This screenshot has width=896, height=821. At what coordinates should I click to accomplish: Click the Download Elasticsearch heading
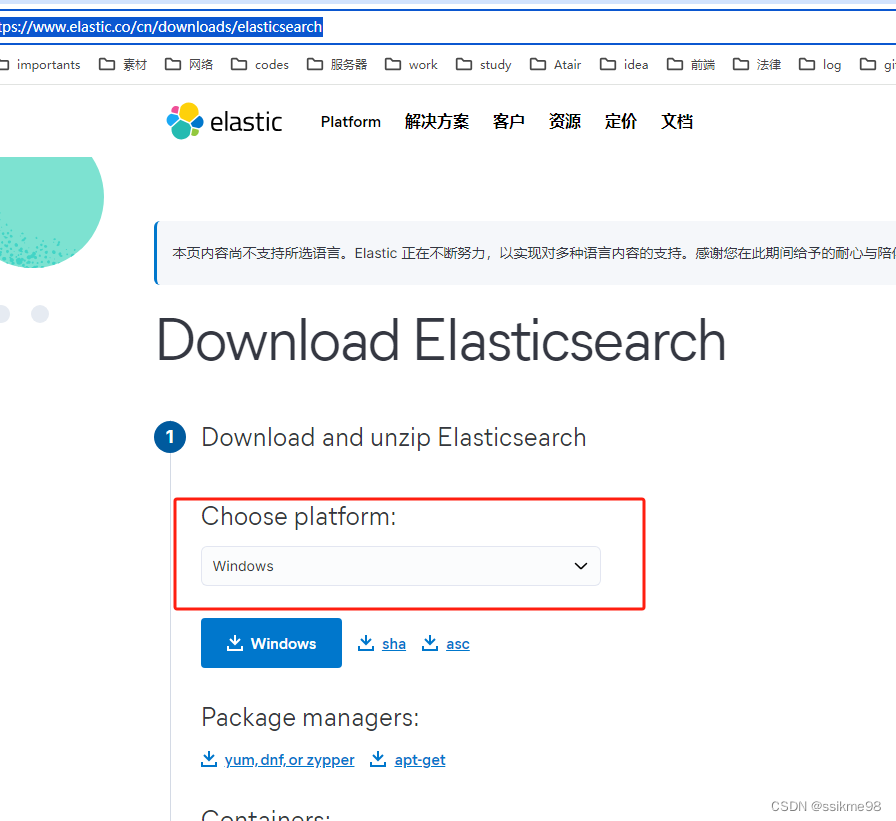(x=441, y=341)
